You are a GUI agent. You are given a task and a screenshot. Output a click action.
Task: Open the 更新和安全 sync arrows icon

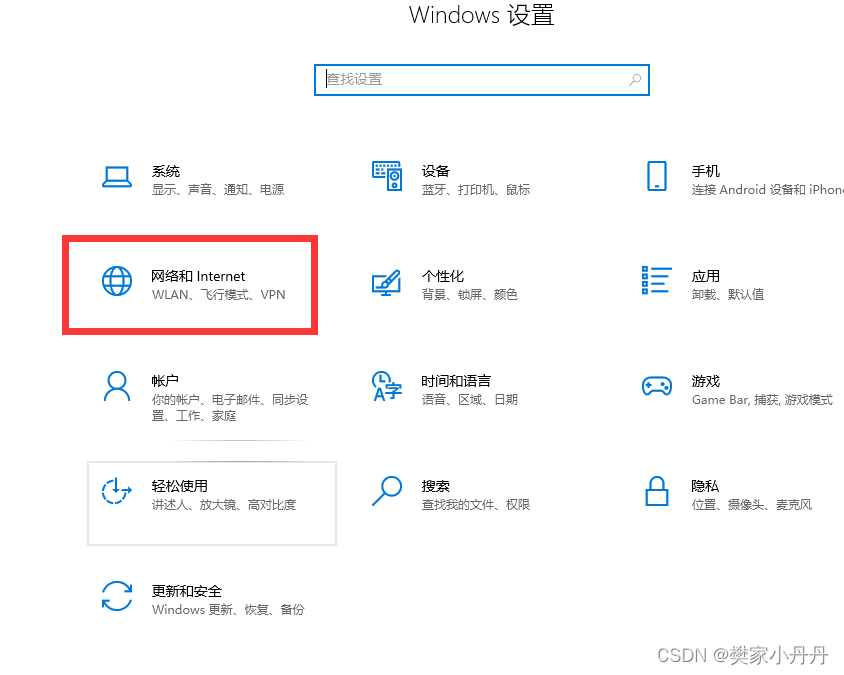117,596
